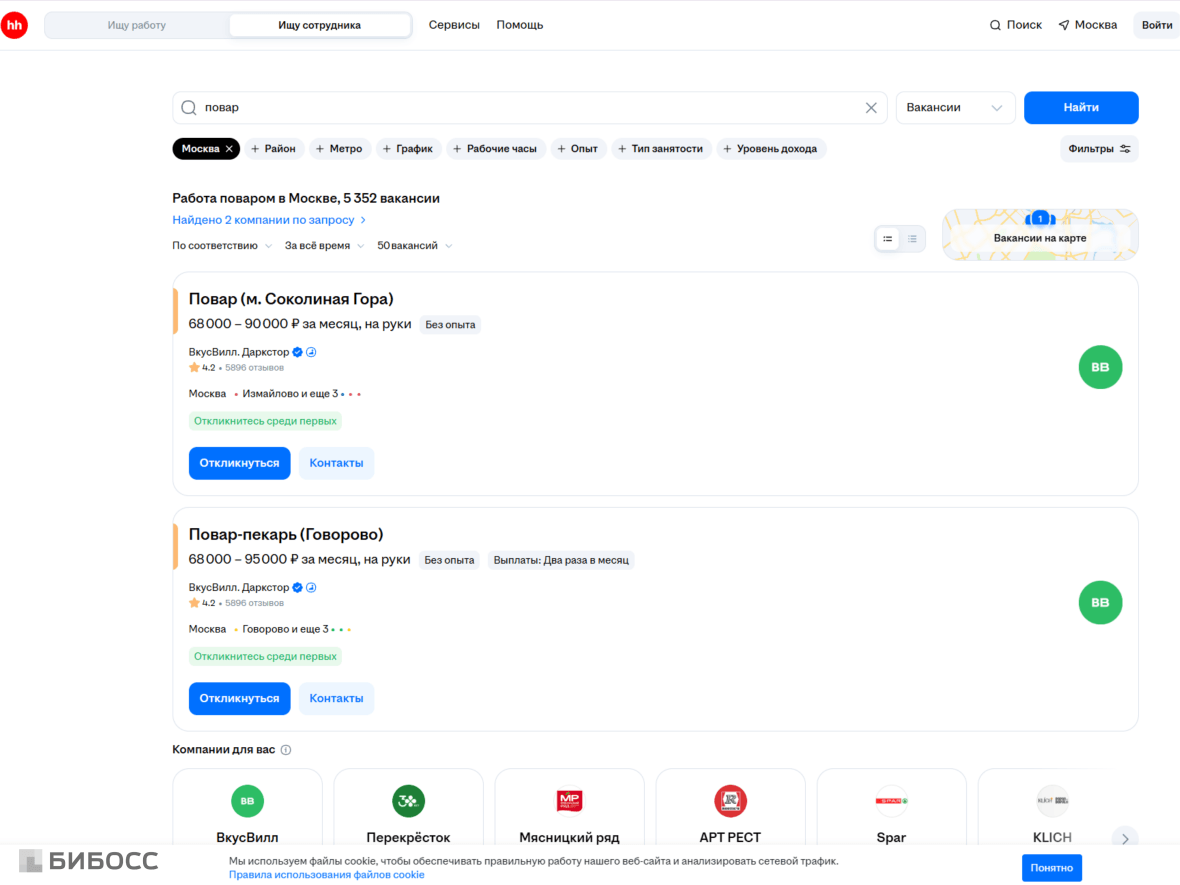Click Откликнуться on Повар-пекарь vacancy
Image resolution: width=1180 pixels, height=885 pixels.
(x=239, y=698)
